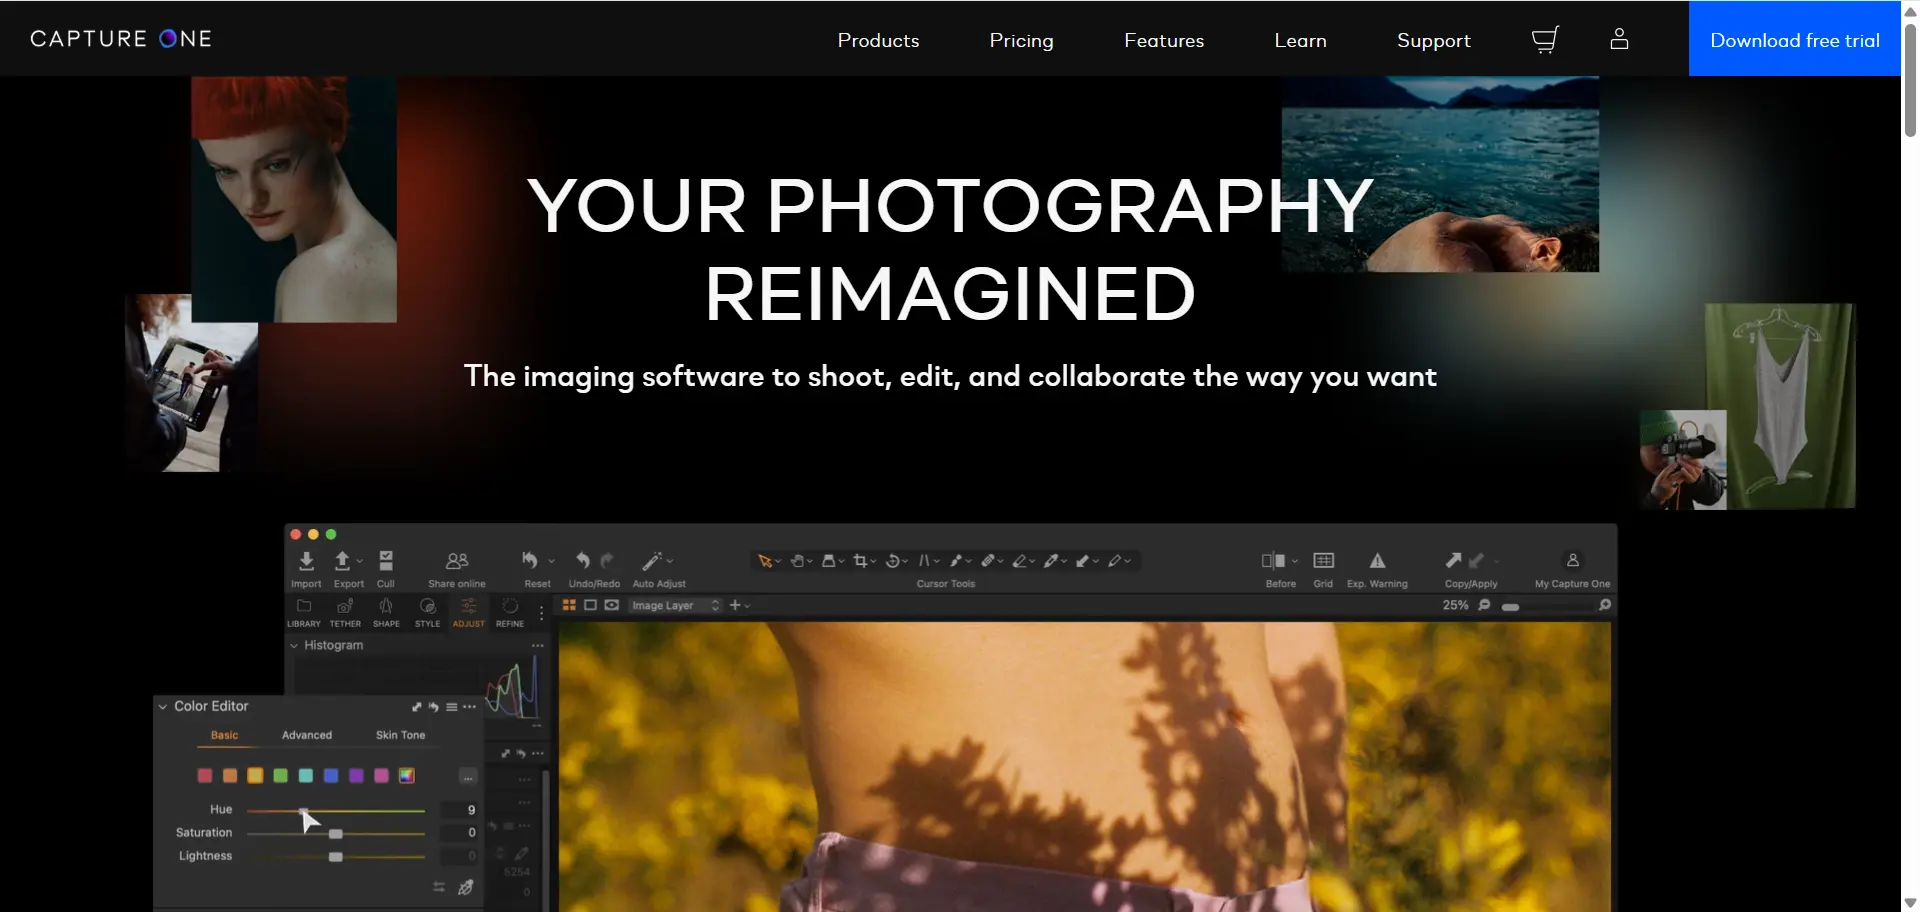The width and height of the screenshot is (1920, 912).
Task: Select the rainbow all-colors swatch
Action: [x=406, y=776]
